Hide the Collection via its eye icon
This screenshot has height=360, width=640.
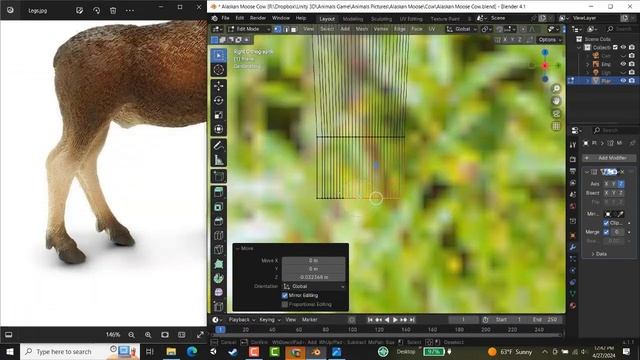point(623,47)
